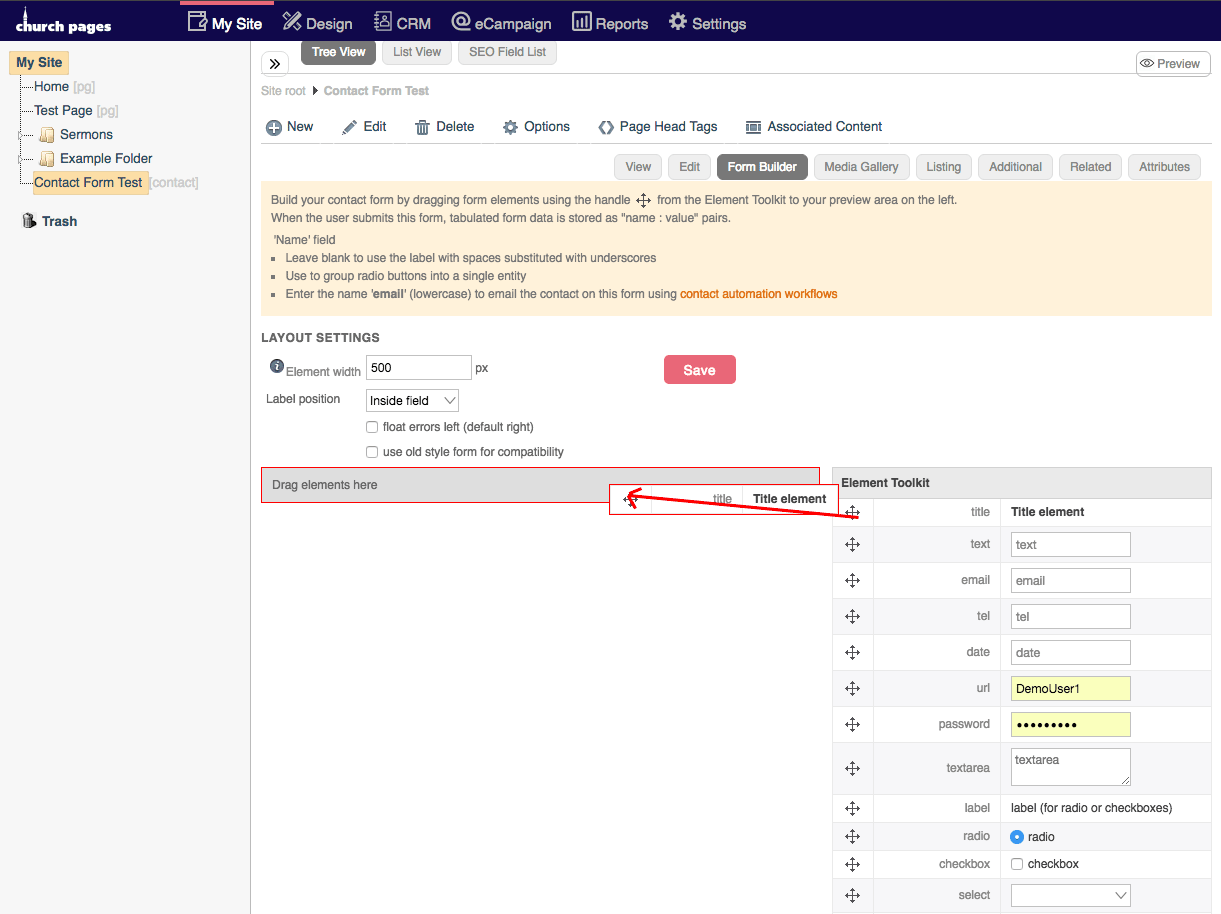The height and width of the screenshot is (914, 1221).
Task: Click the Delete trash can icon
Action: point(422,127)
